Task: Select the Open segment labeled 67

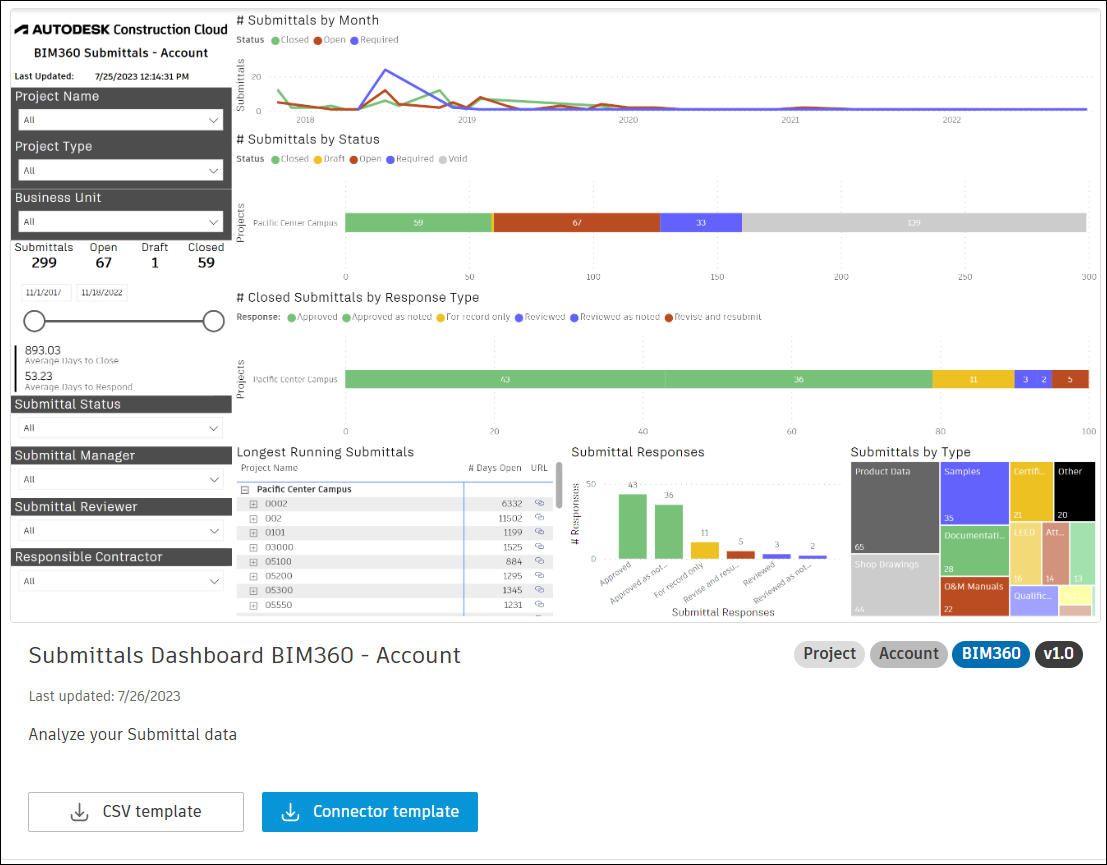Action: [x=577, y=222]
